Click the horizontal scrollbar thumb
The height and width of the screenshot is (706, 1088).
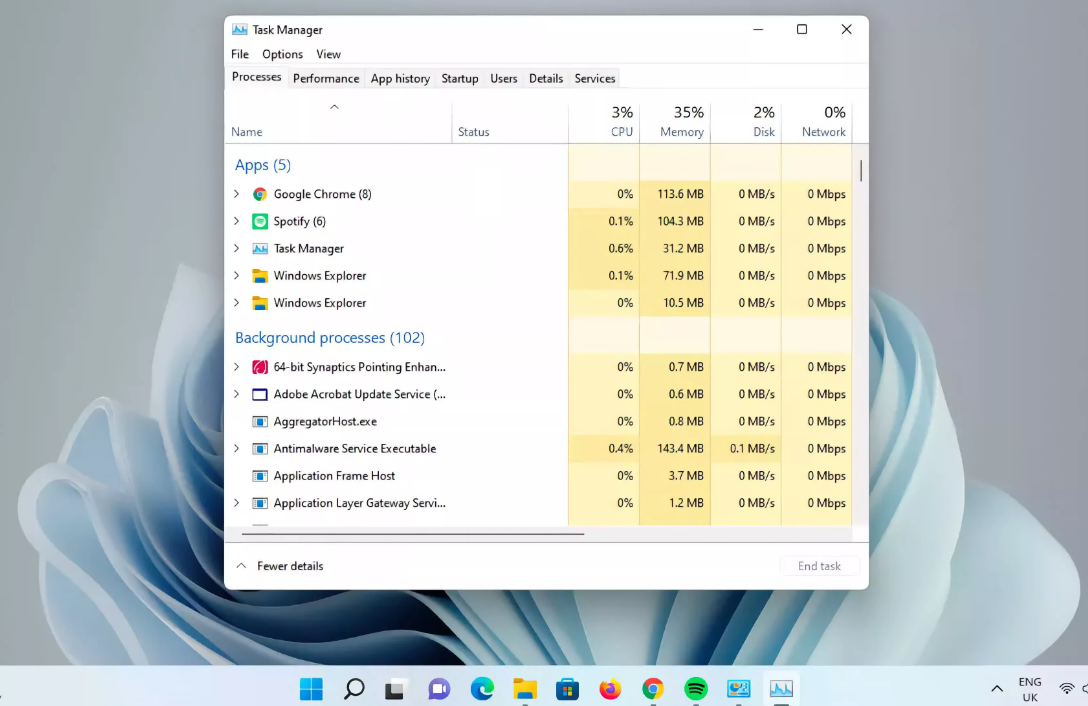coord(413,534)
